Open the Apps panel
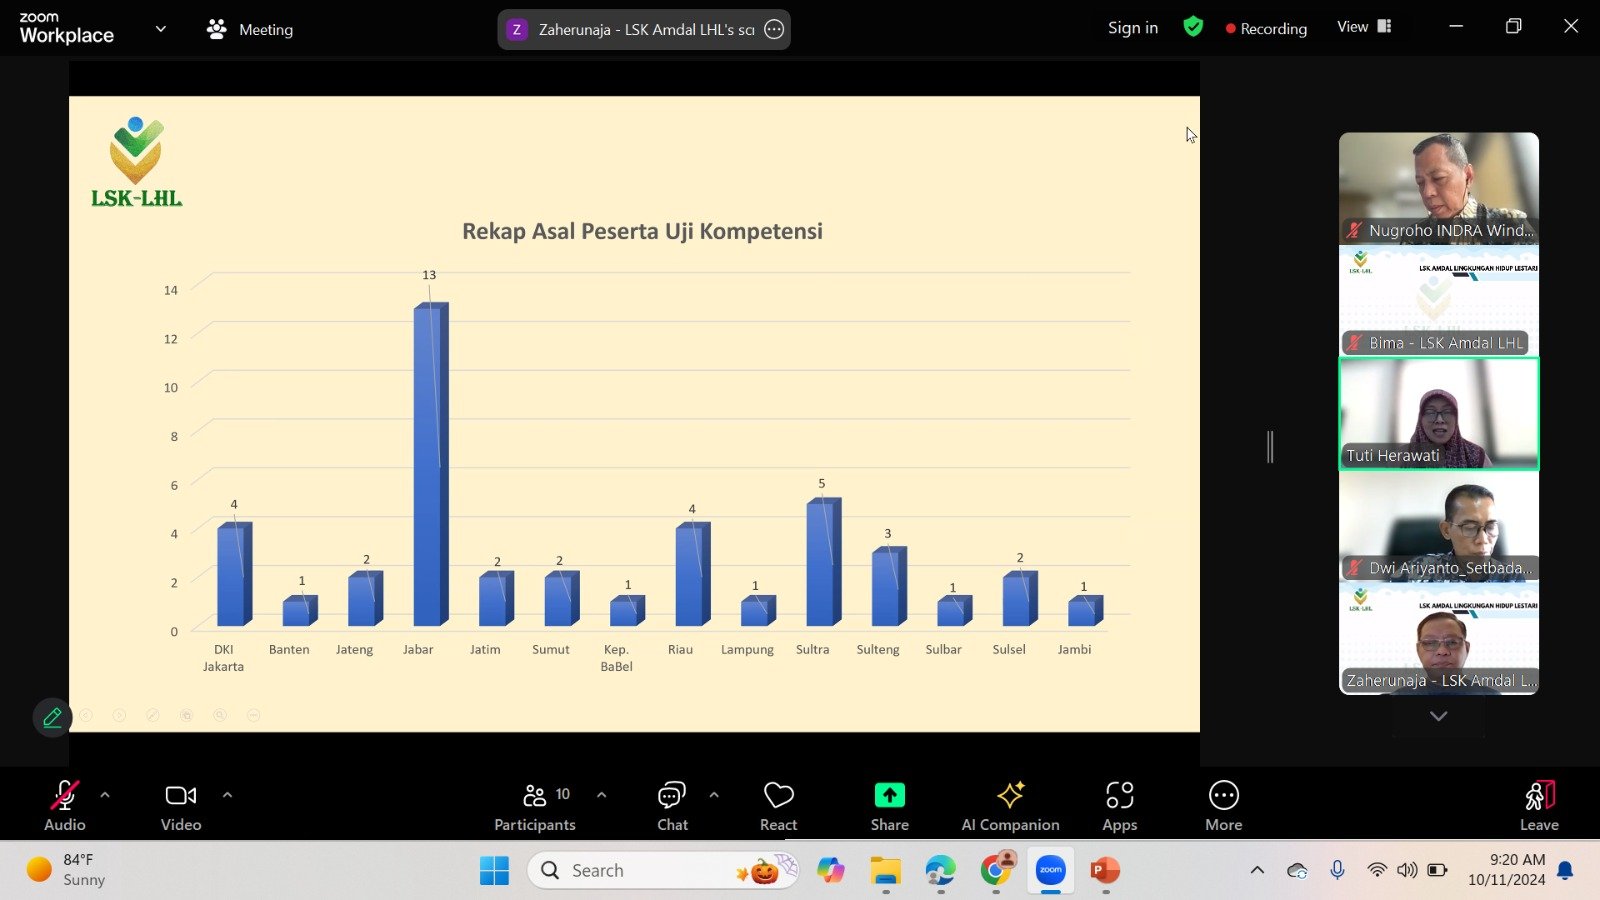The width and height of the screenshot is (1600, 900). 1119,805
